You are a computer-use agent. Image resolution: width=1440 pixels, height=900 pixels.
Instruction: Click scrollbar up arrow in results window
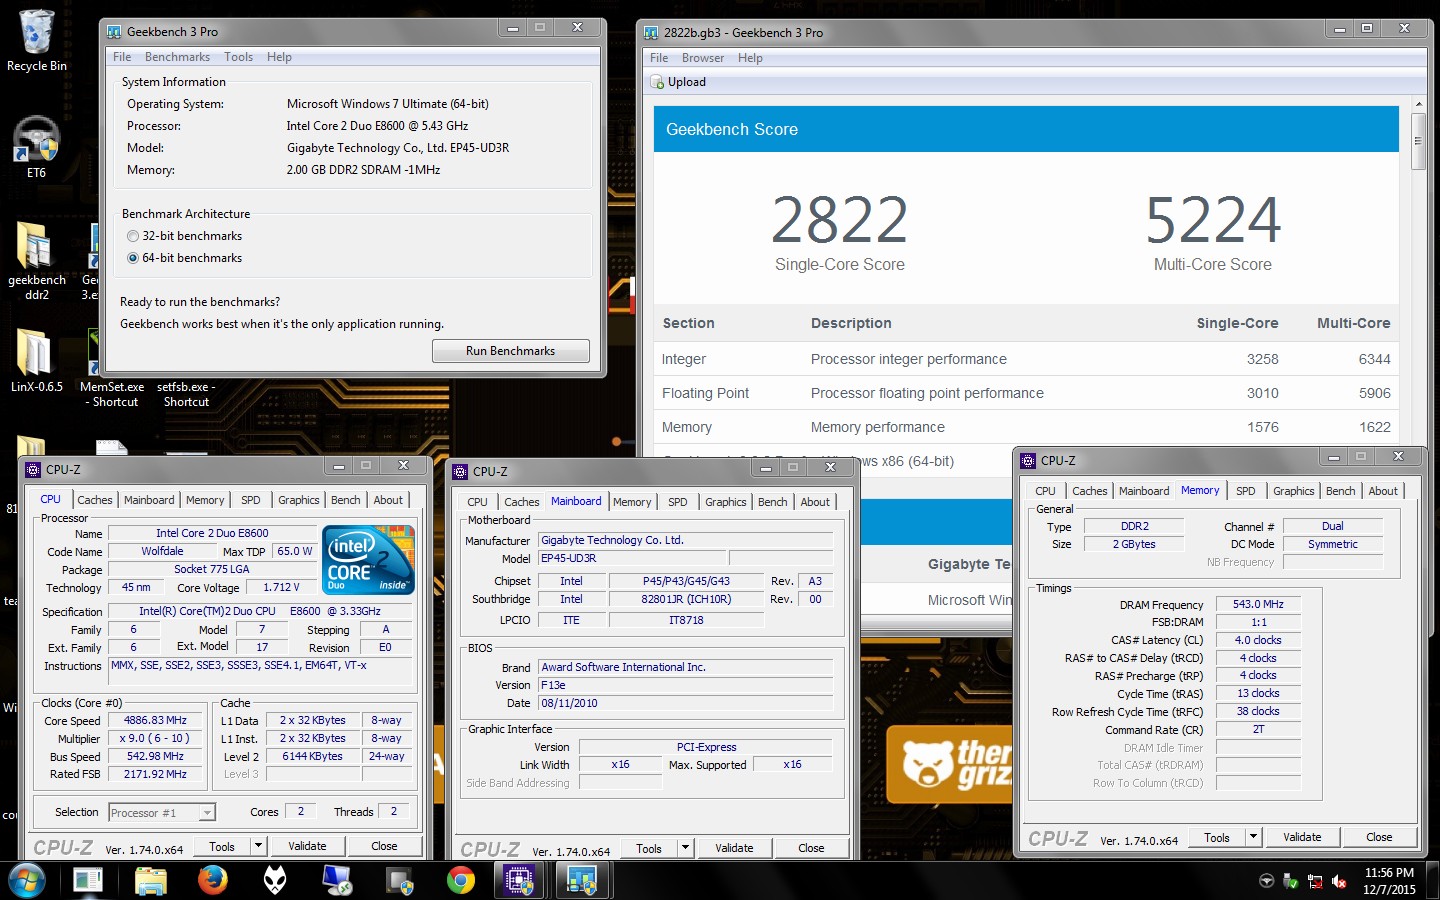click(x=1417, y=104)
